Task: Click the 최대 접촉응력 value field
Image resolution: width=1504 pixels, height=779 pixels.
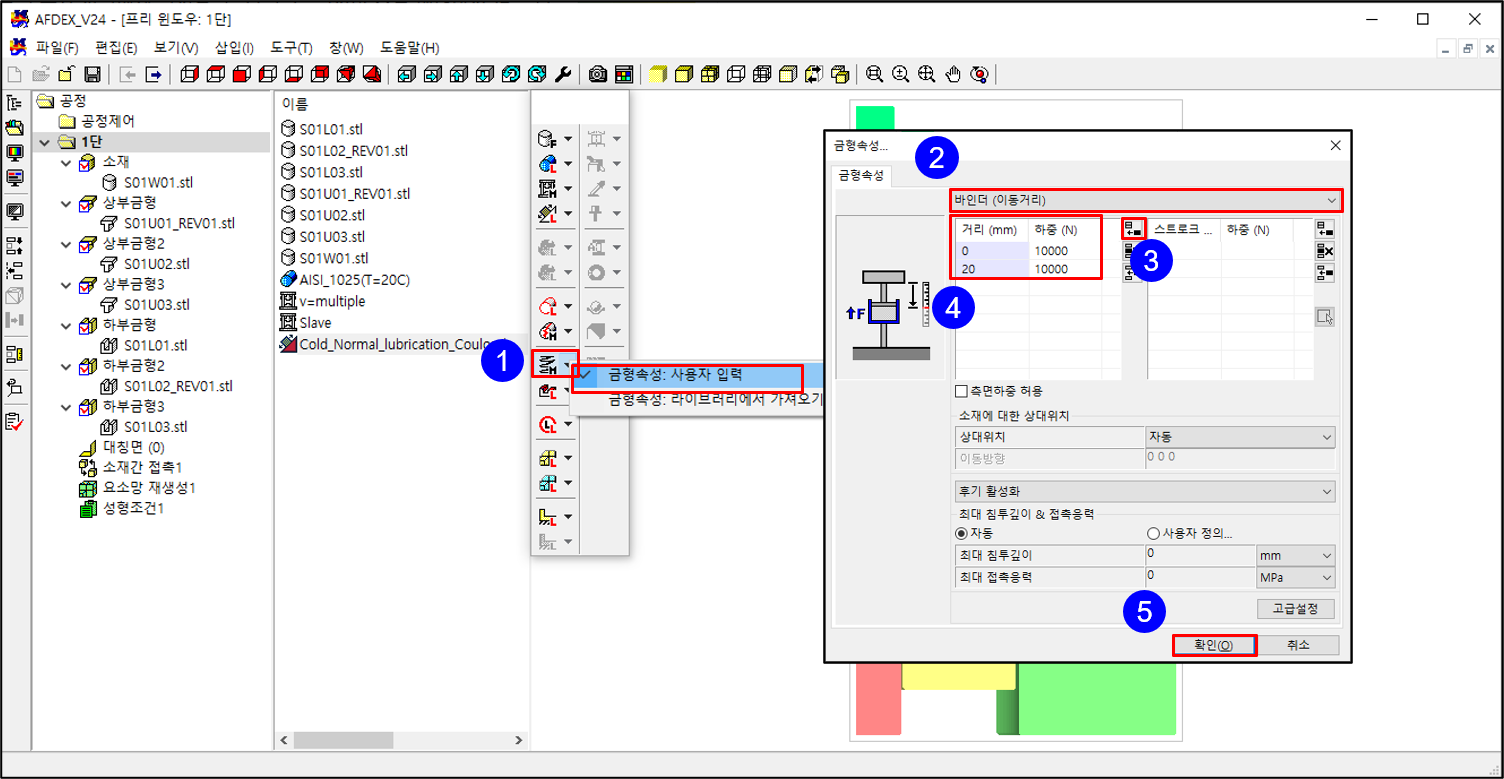Action: (1200, 577)
